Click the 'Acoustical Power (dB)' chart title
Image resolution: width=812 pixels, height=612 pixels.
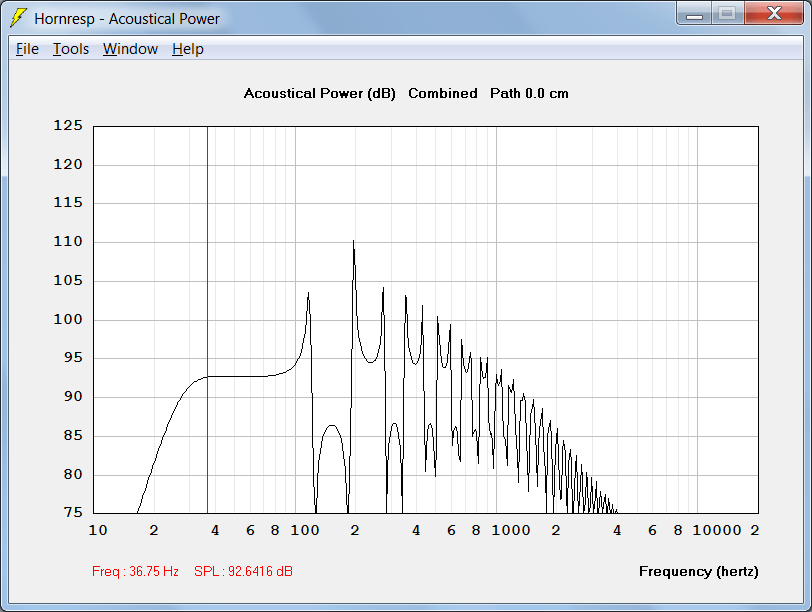[320, 93]
